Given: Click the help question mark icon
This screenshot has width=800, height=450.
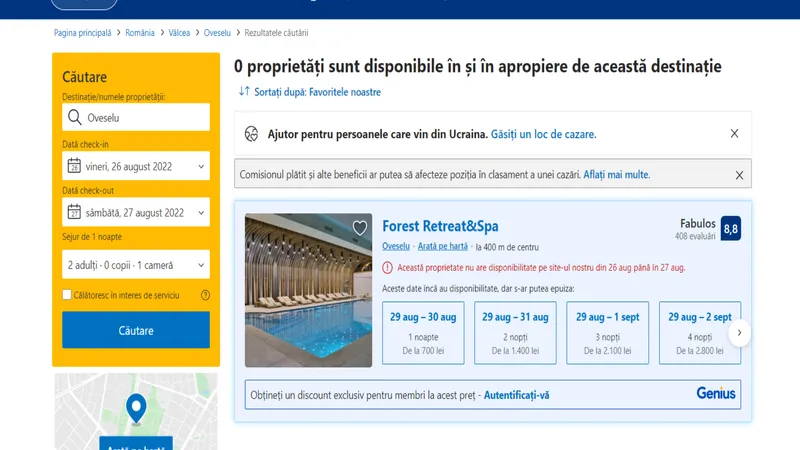Looking at the screenshot, I should pyautogui.click(x=205, y=295).
